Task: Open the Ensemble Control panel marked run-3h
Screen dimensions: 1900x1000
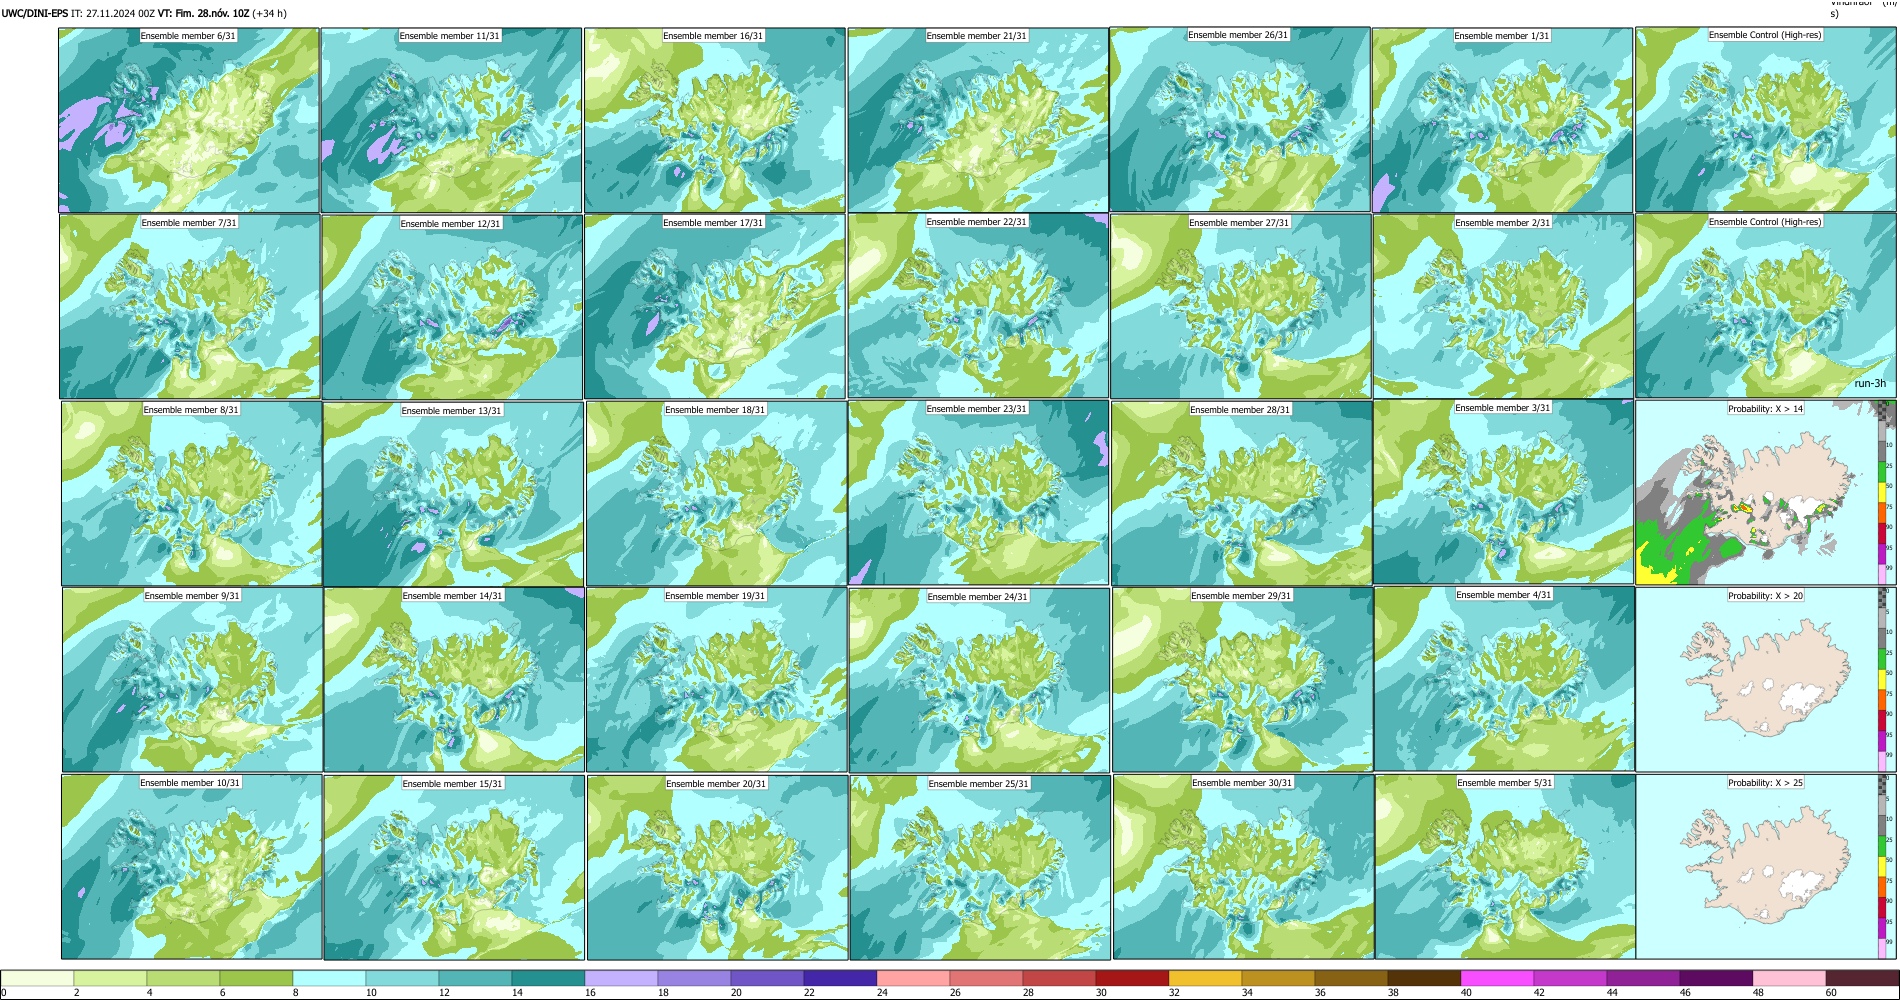Action: coord(1766,305)
